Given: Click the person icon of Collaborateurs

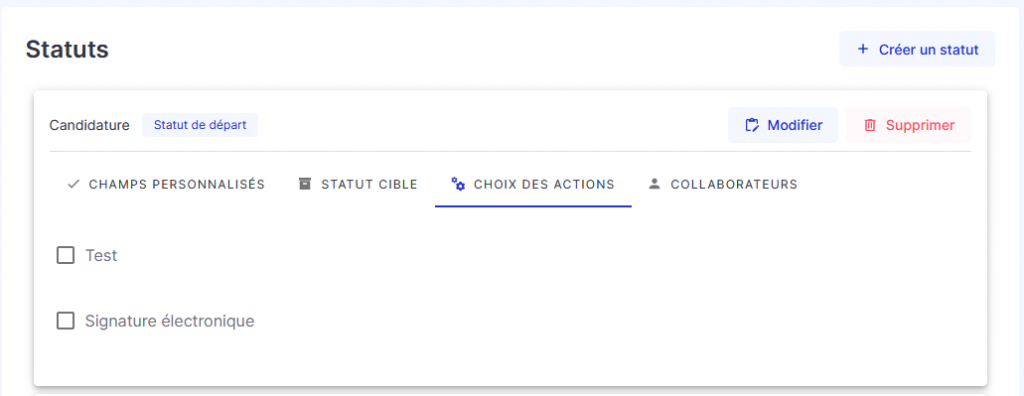Looking at the screenshot, I should 654,184.
